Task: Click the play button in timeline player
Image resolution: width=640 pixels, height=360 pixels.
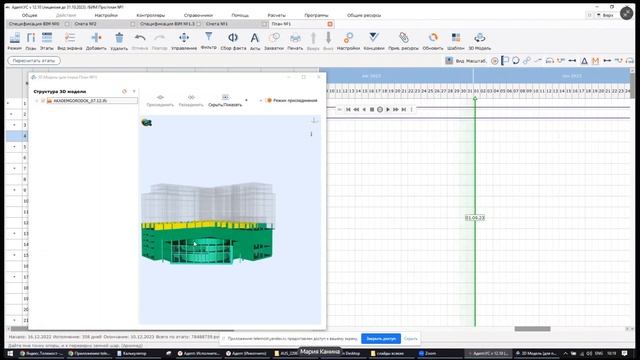Action: (388, 109)
